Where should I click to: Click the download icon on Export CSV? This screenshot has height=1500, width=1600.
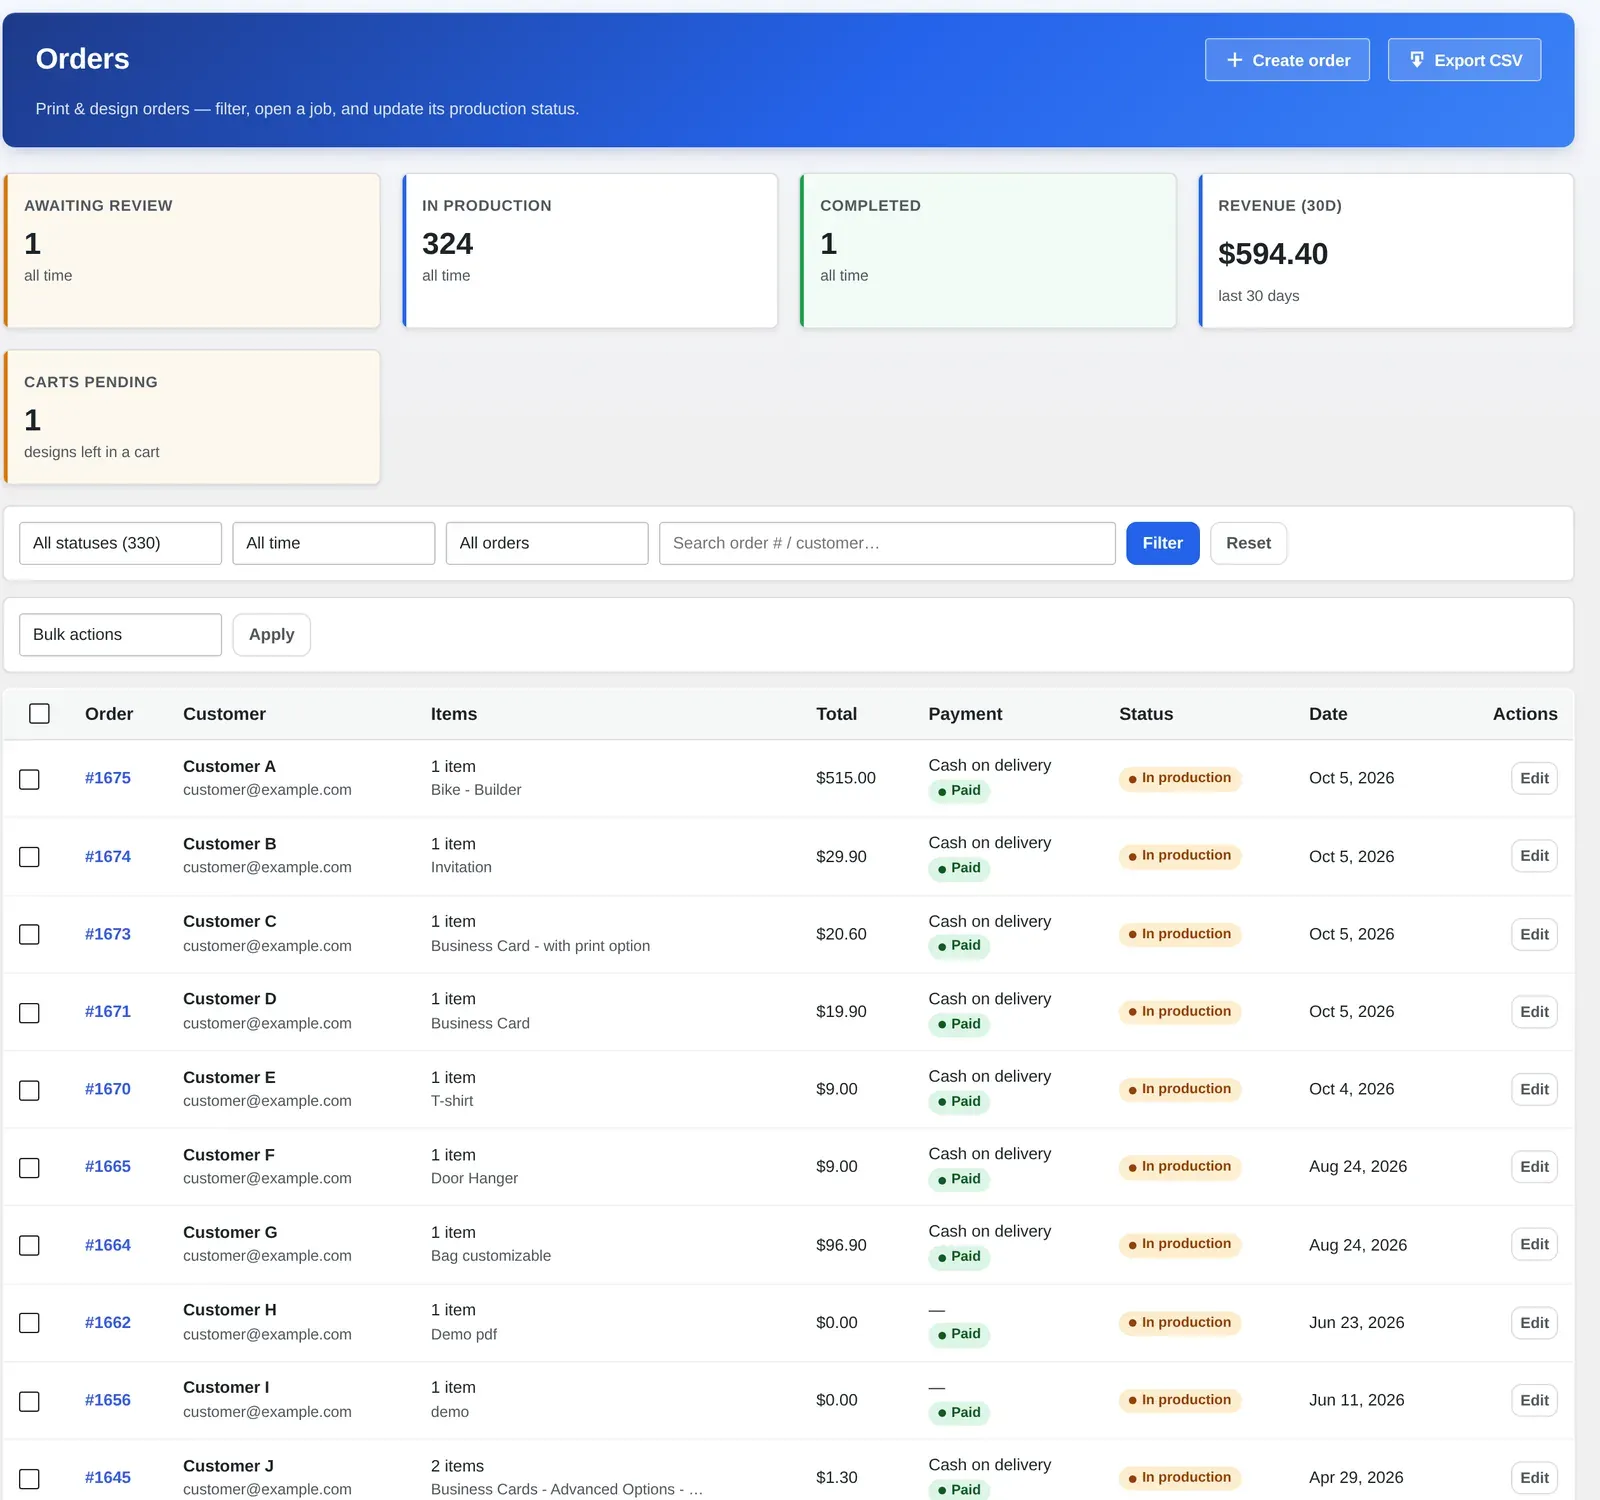(x=1416, y=60)
